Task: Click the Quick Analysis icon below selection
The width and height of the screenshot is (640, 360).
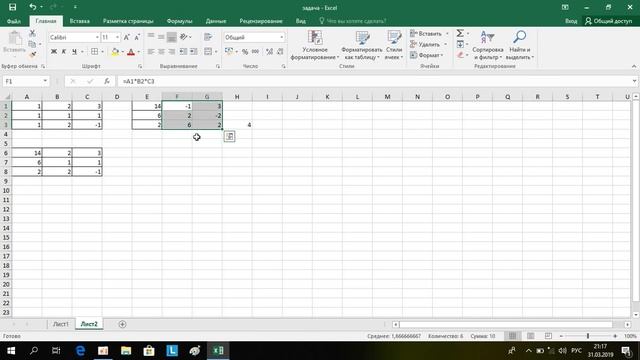Action: [229, 136]
